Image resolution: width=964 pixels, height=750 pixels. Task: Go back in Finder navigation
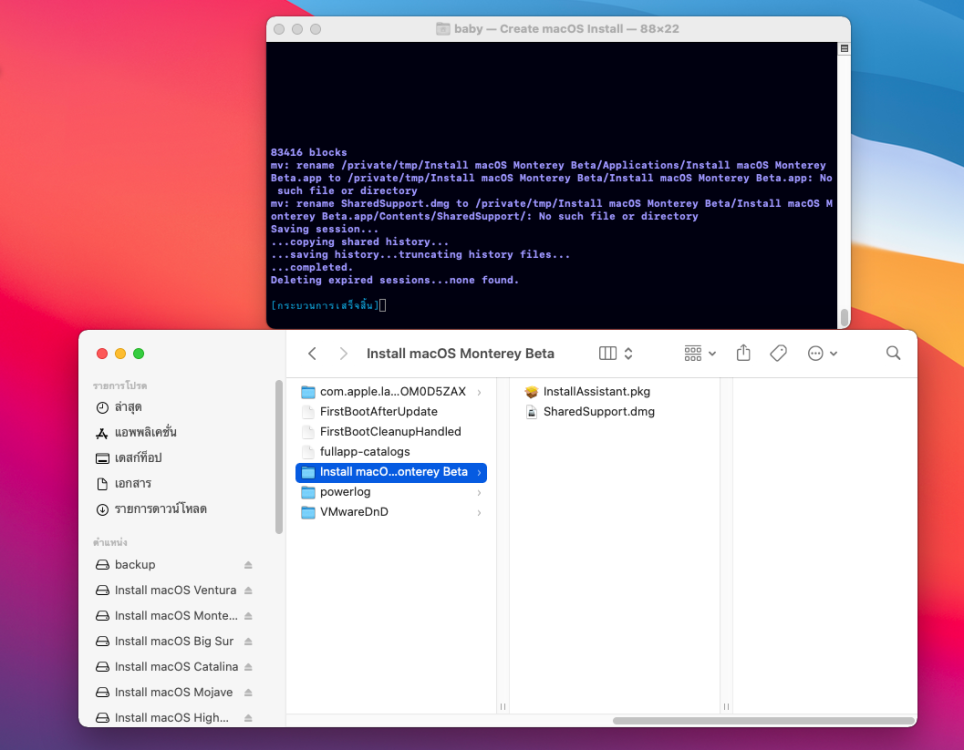[312, 353]
